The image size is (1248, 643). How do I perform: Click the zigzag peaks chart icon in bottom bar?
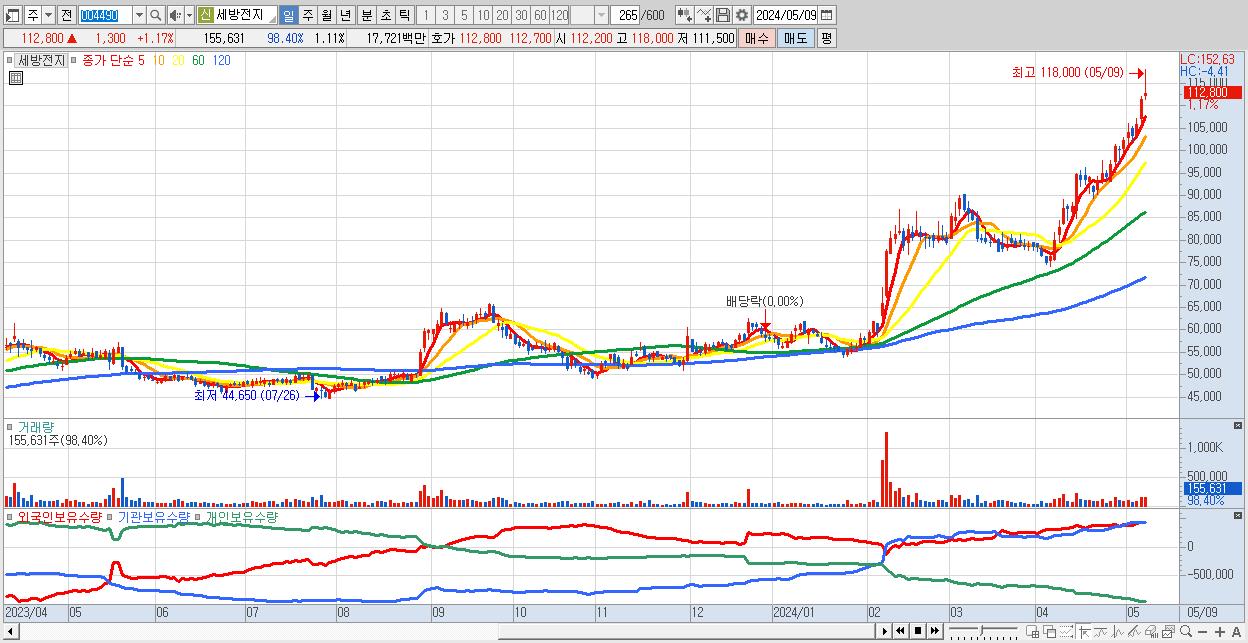point(1118,632)
